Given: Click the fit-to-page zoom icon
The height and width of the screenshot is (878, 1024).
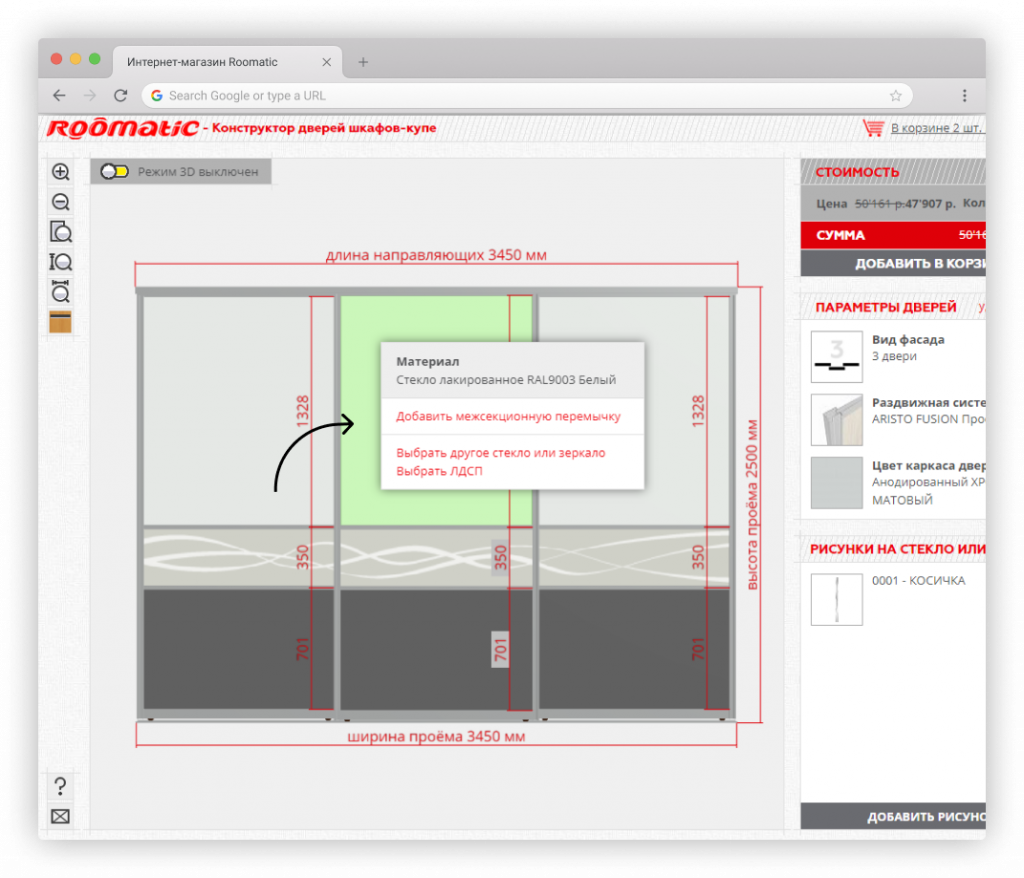Looking at the screenshot, I should click(61, 232).
